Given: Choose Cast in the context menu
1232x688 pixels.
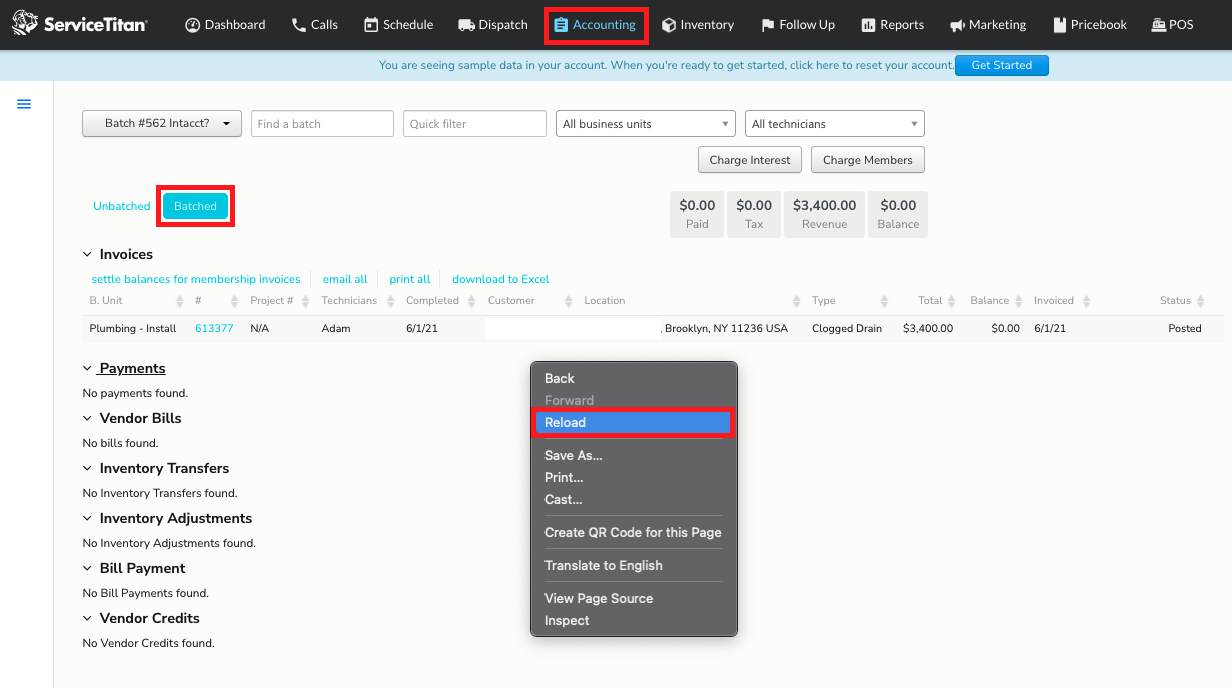Looking at the screenshot, I should pos(633,499).
